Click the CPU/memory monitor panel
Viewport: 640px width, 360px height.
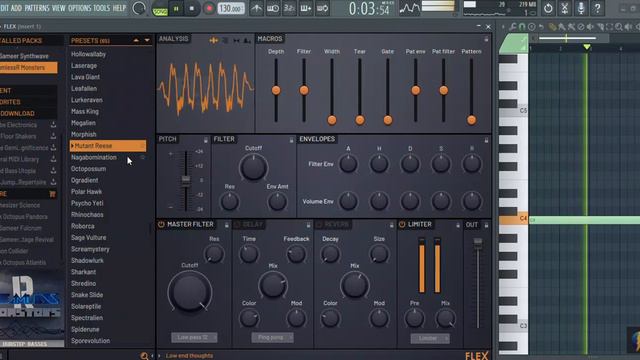500,8
